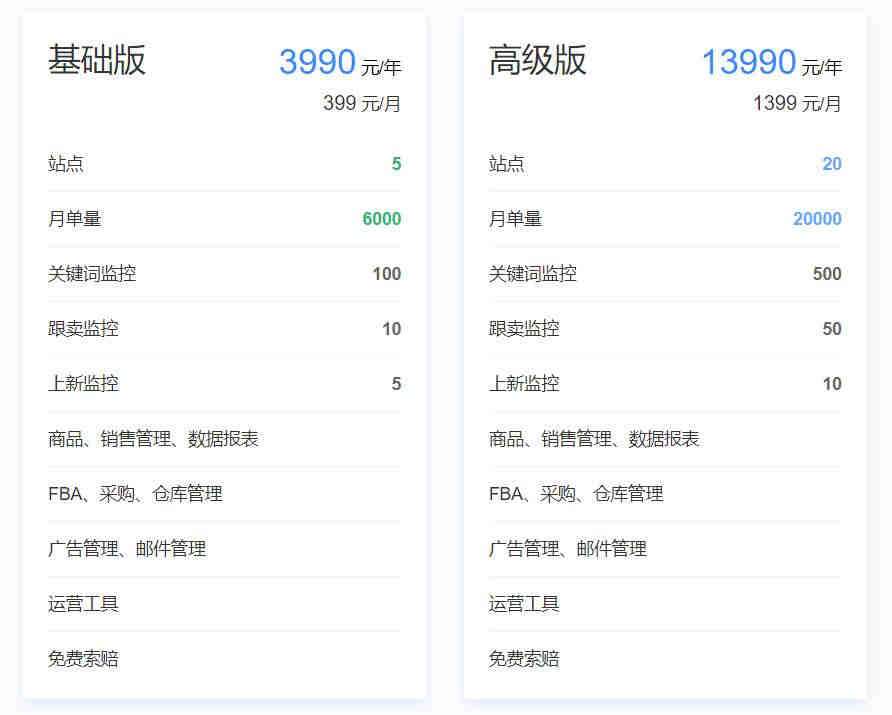892x715 pixels.
Task: Click 运营工具 in 高级版 card
Action: (x=525, y=604)
